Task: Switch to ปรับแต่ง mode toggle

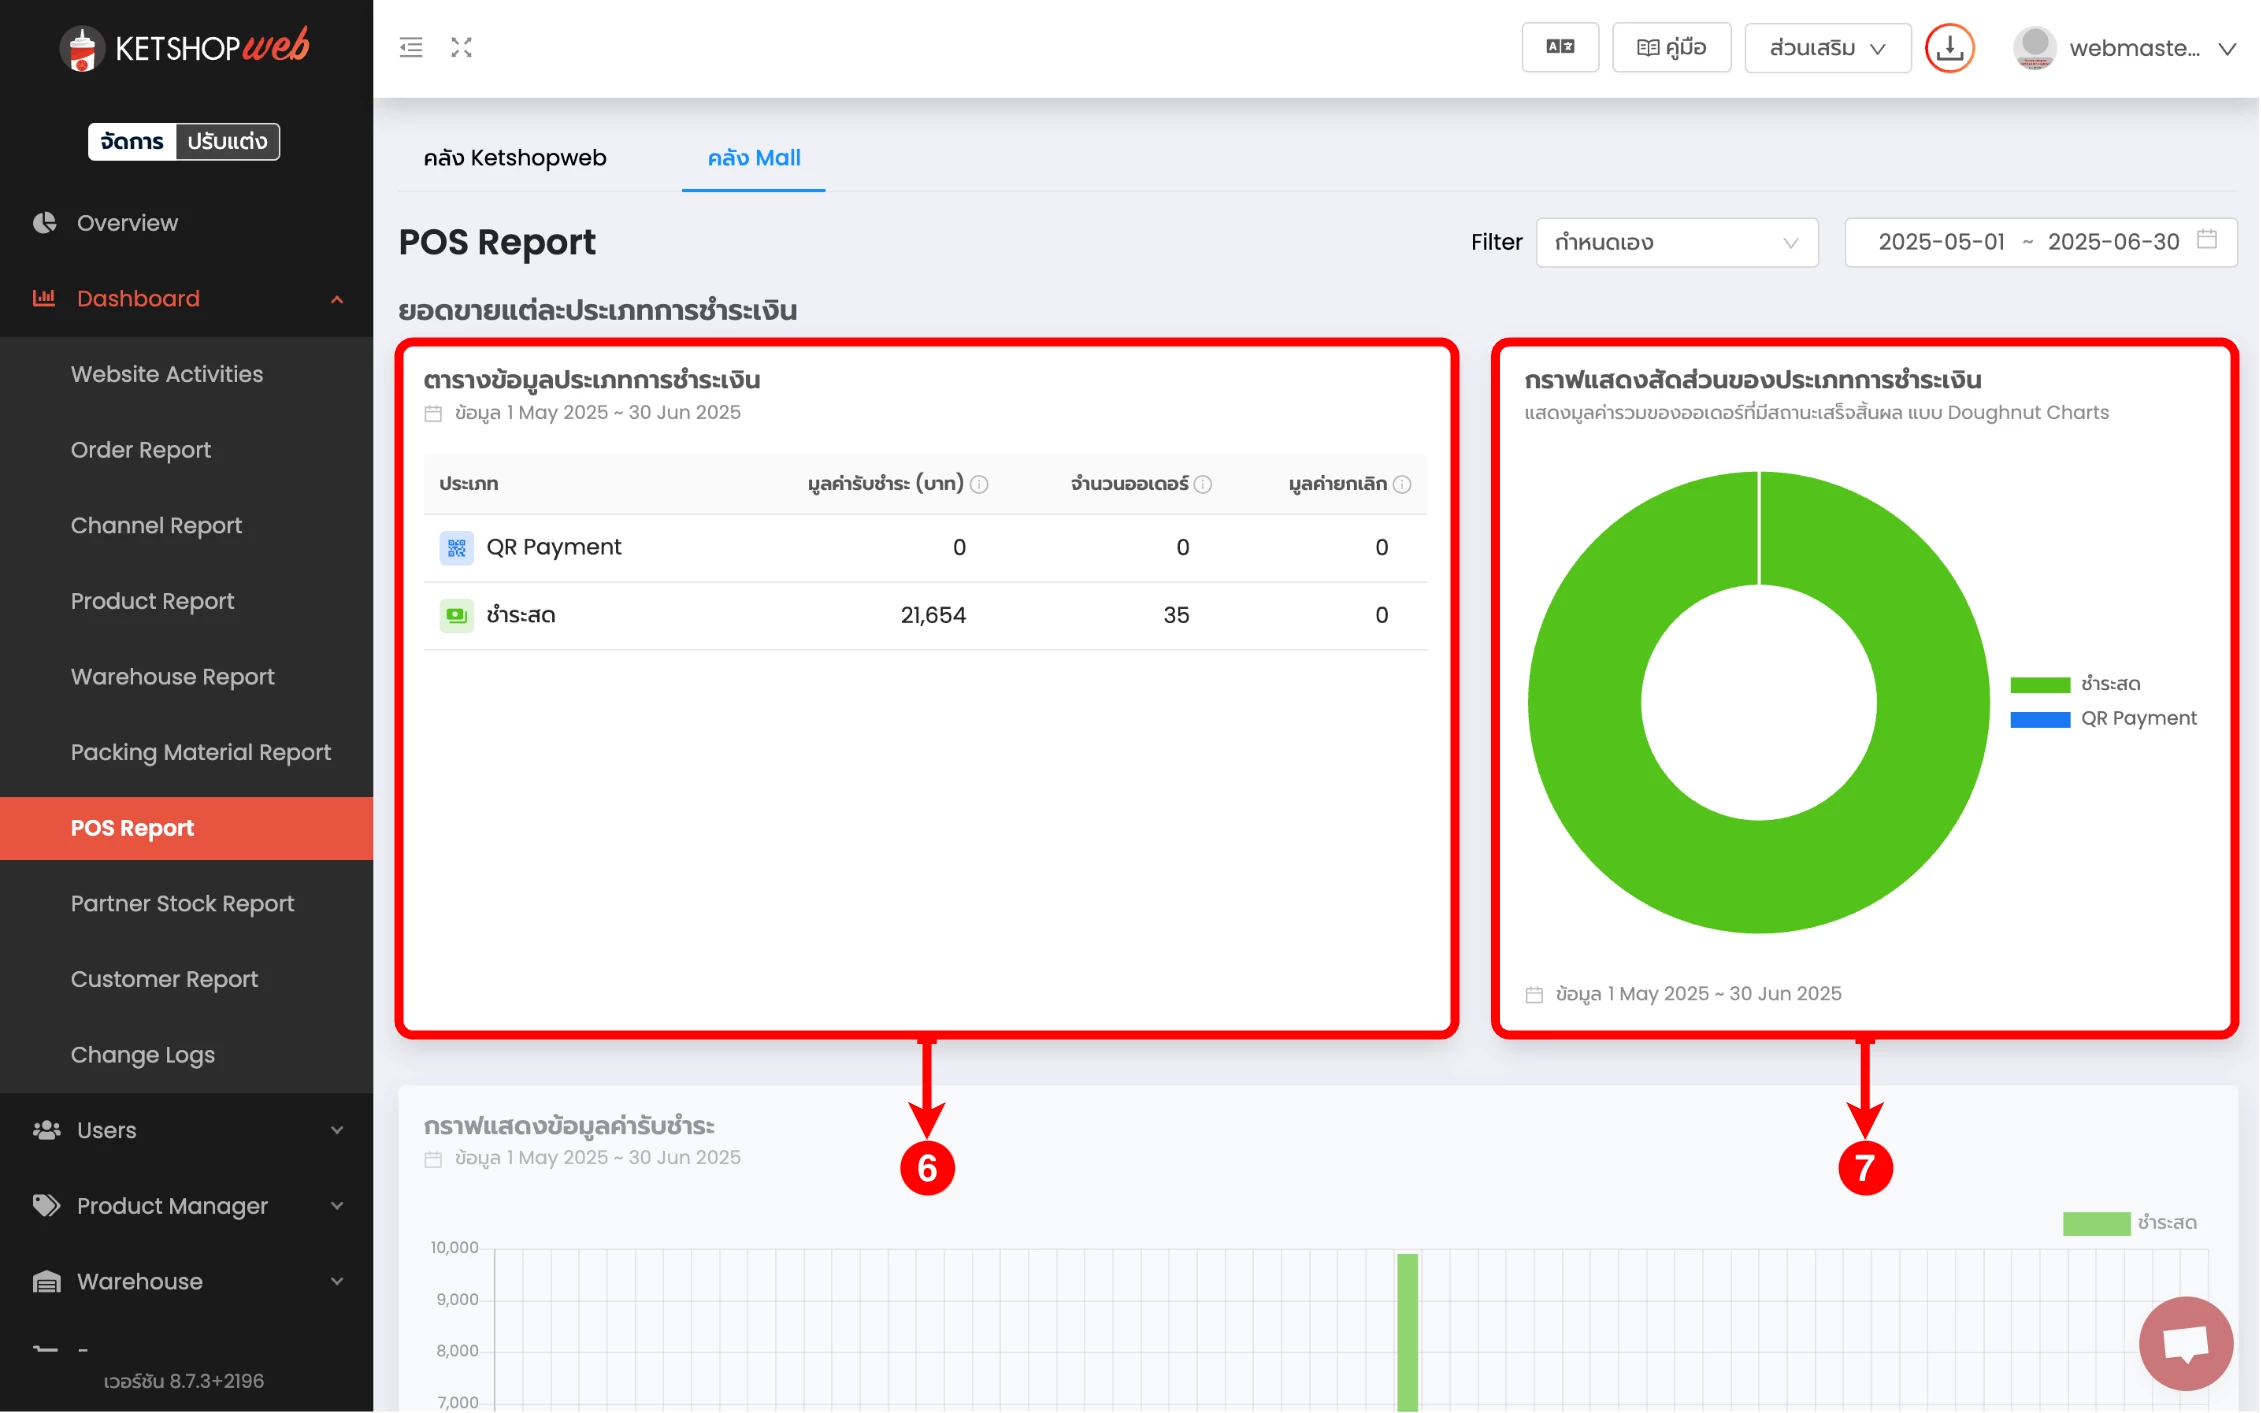Action: (x=227, y=141)
